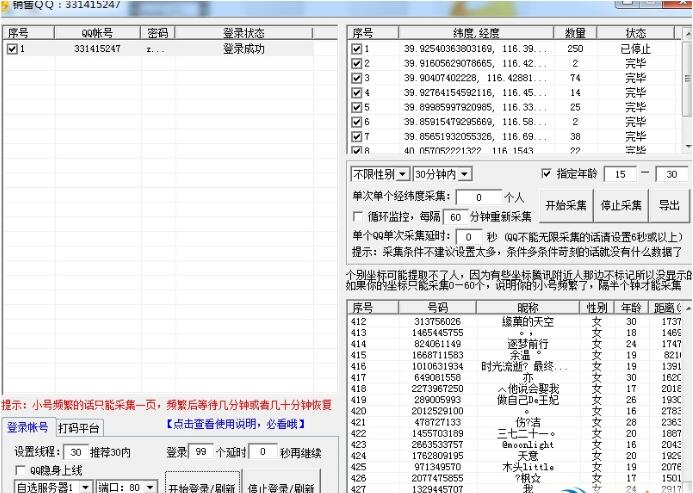Enable the 循环监控 checkbox
The height and width of the screenshot is (493, 693).
point(358,217)
